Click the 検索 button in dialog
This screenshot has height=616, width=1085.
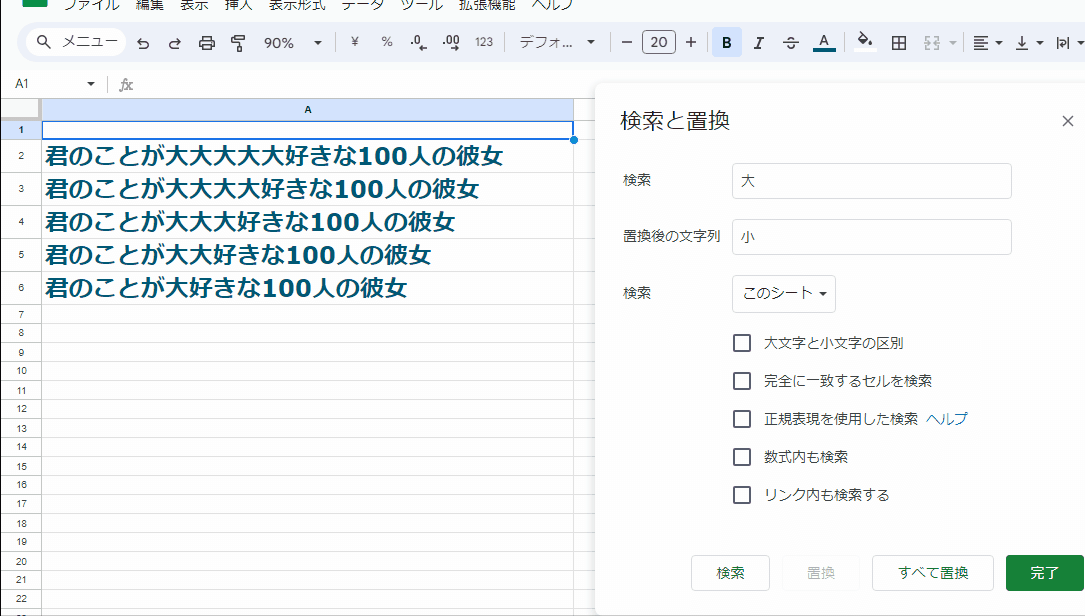click(x=730, y=573)
